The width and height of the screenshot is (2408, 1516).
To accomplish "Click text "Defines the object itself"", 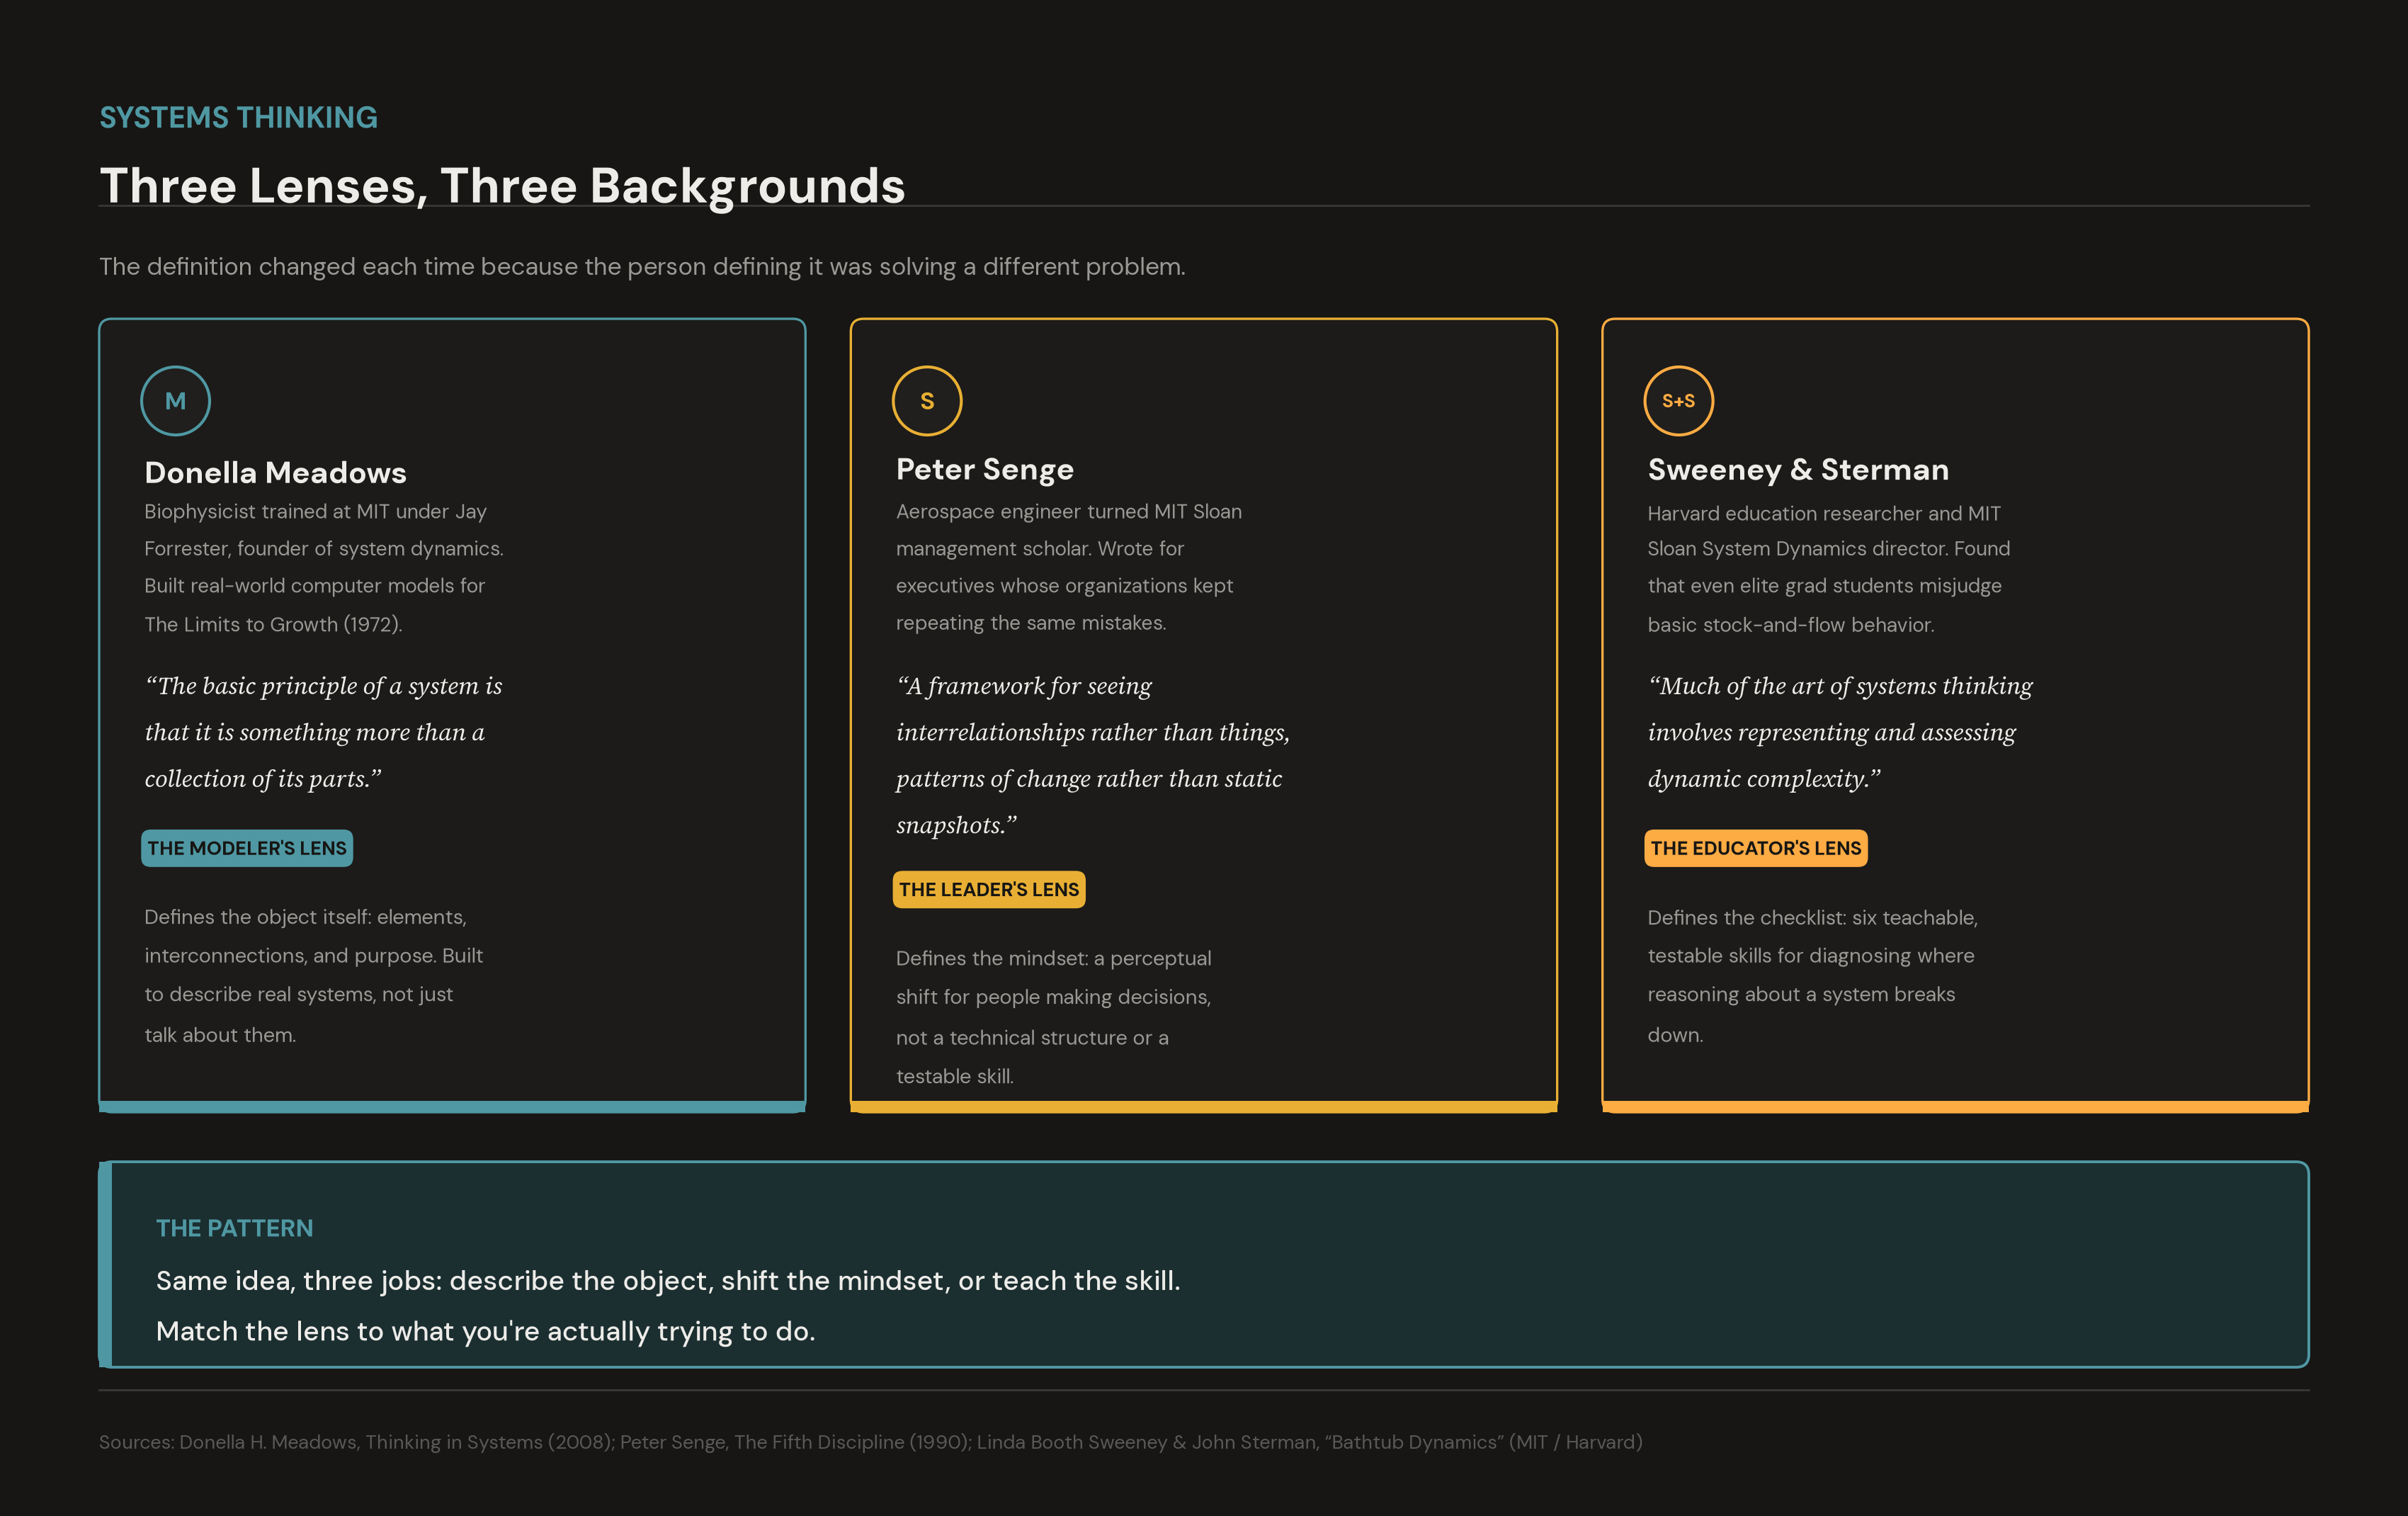I will (314, 975).
